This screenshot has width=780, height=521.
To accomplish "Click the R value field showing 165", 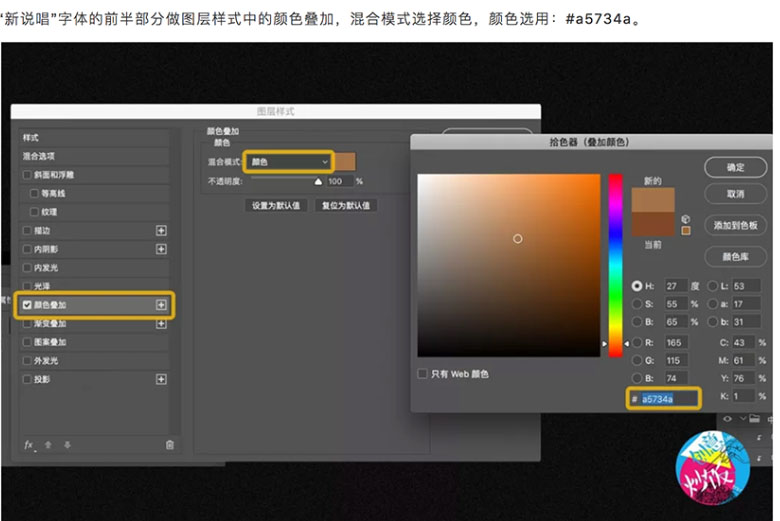I will [676, 342].
